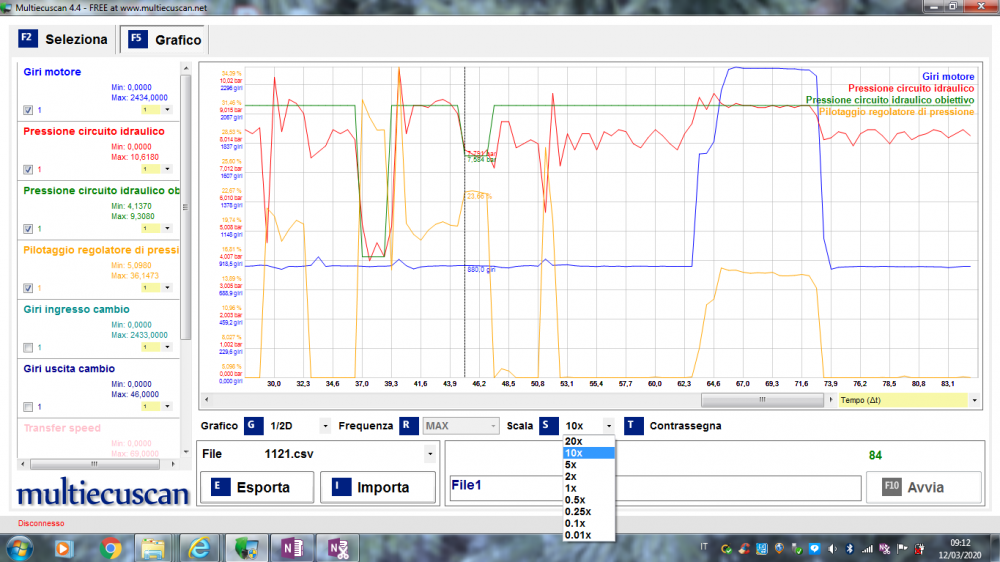The height and width of the screenshot is (562, 1000).
Task: Open the first OneNote taskbar icon
Action: point(293,547)
